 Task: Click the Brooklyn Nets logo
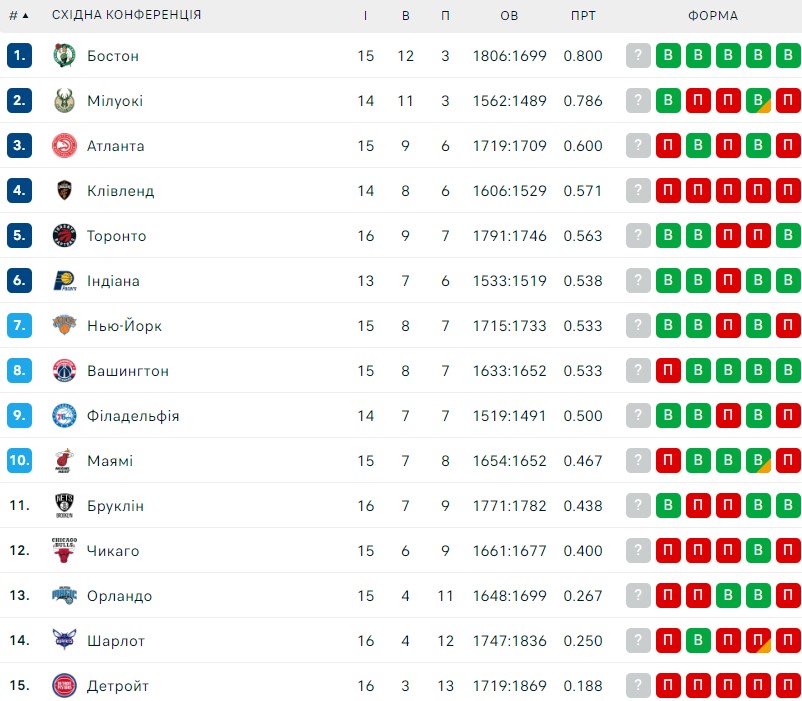click(64, 505)
